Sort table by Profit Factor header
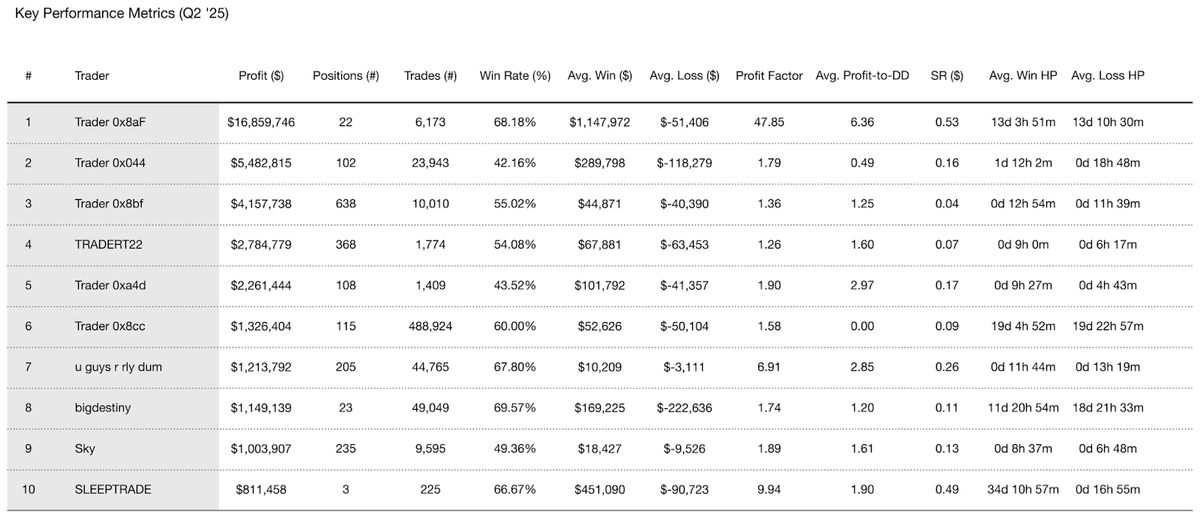 pyautogui.click(x=769, y=75)
